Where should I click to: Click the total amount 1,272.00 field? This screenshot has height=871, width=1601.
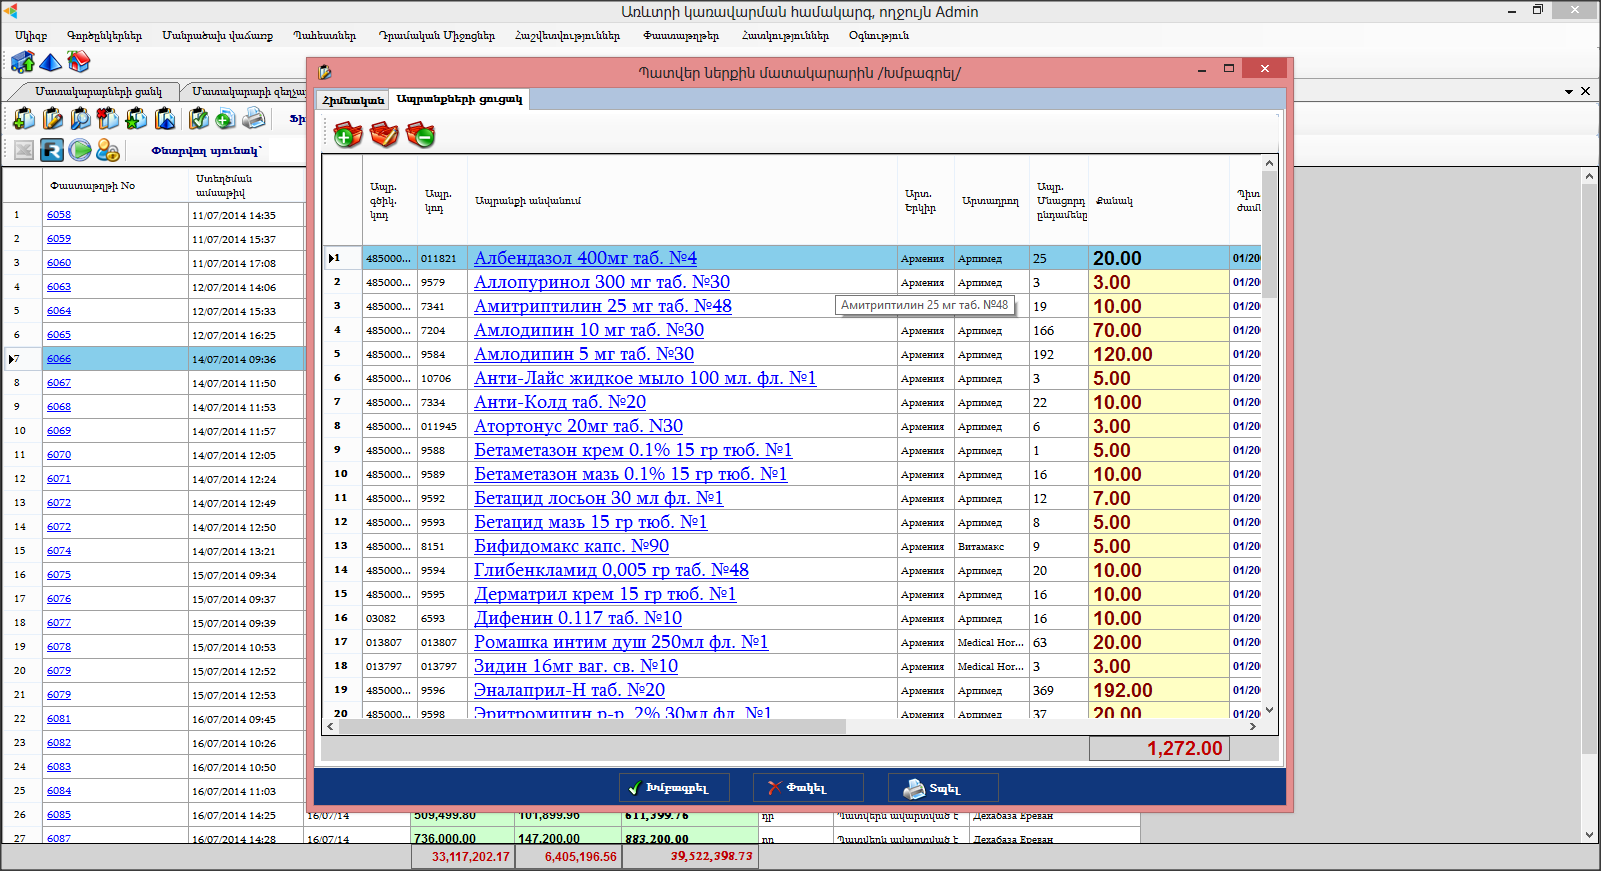pyautogui.click(x=1159, y=748)
